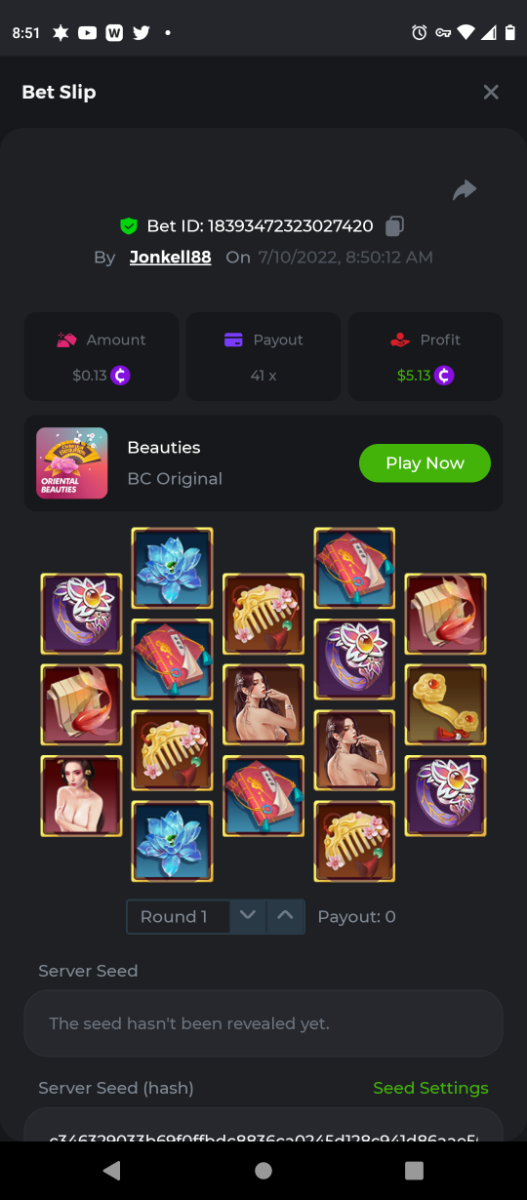The height and width of the screenshot is (1200, 527).
Task: Select previous round with up chevron
Action: [286, 916]
